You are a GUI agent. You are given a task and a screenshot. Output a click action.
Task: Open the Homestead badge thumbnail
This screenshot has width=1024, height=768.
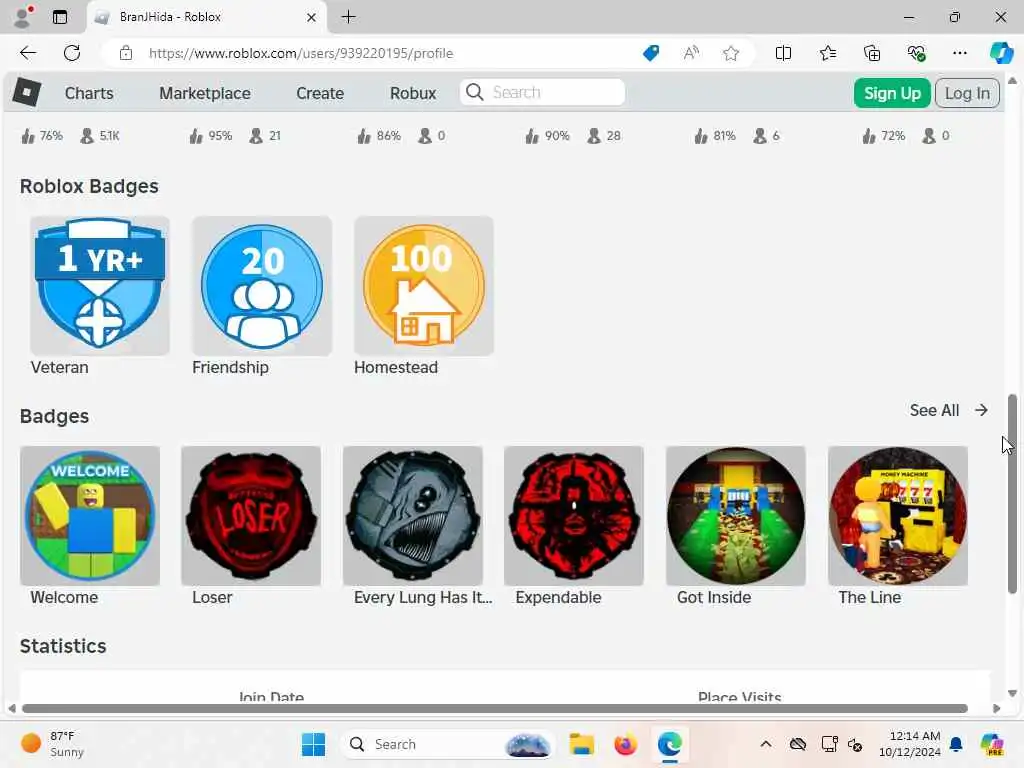coord(424,285)
